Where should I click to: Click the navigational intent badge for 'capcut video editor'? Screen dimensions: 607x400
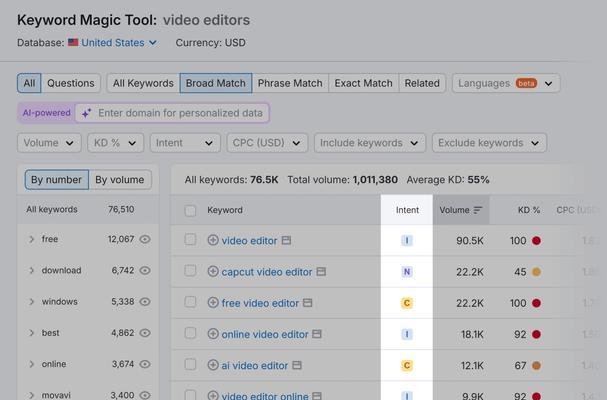point(407,272)
